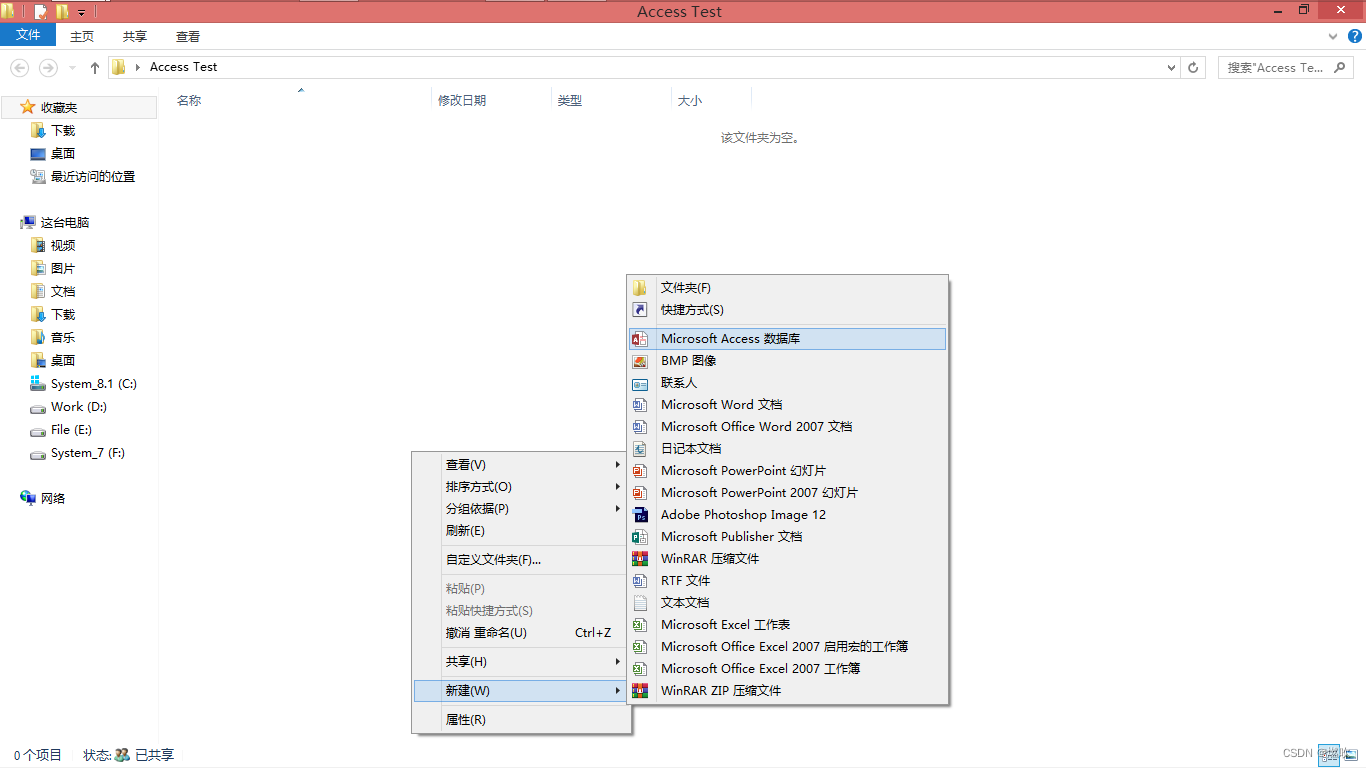1366x768 pixels.
Task: Switch to the 主页 ribbon tab
Action: pyautogui.click(x=82, y=36)
